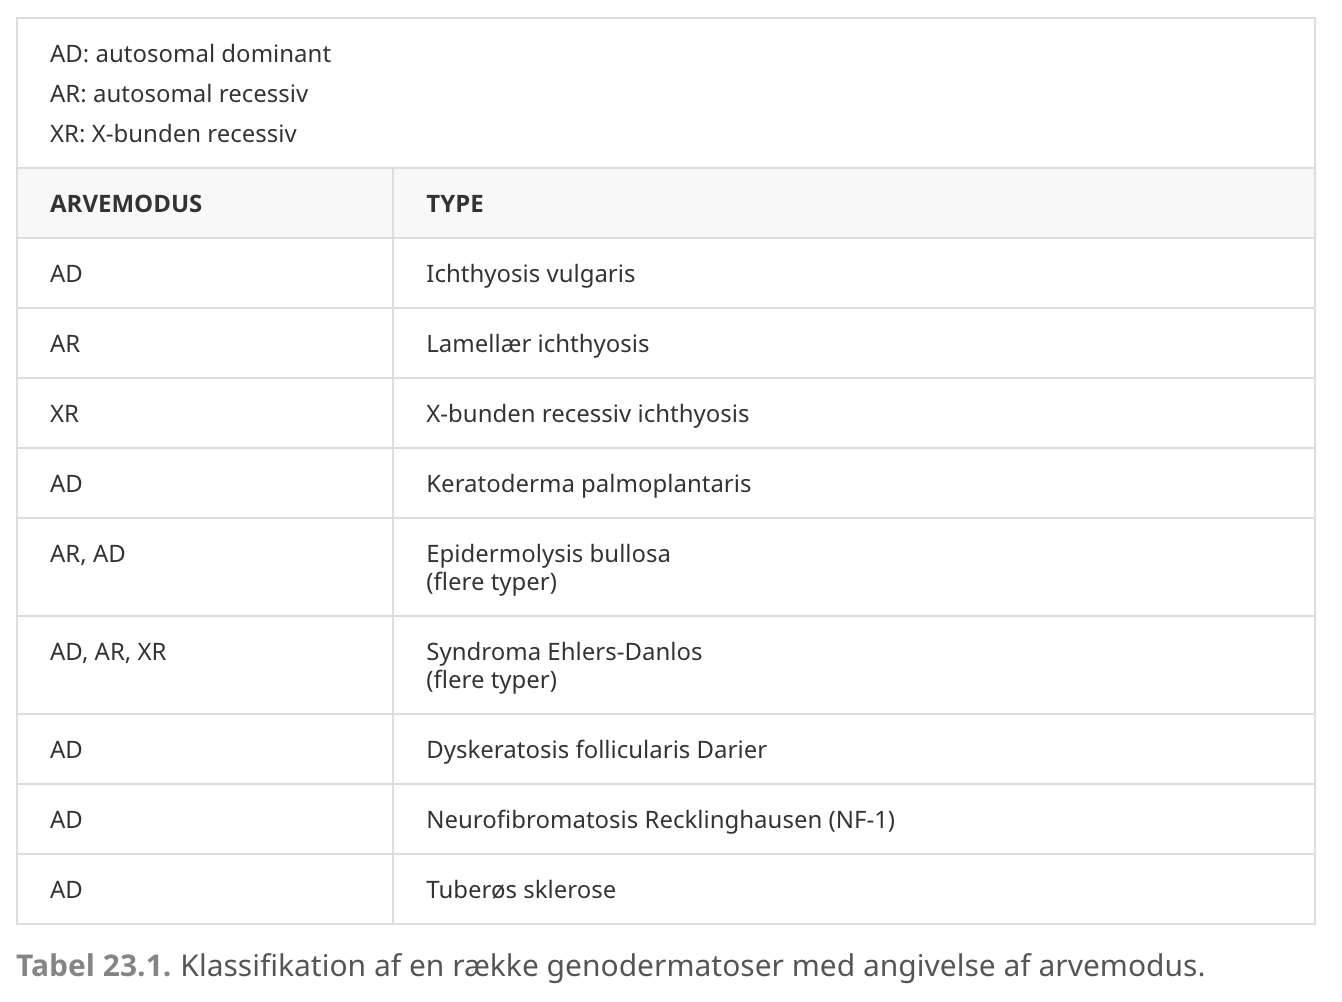This screenshot has height=1002, width=1342.
Task: Click Dyskeratosis follicularis Darier text
Action: 596,749
